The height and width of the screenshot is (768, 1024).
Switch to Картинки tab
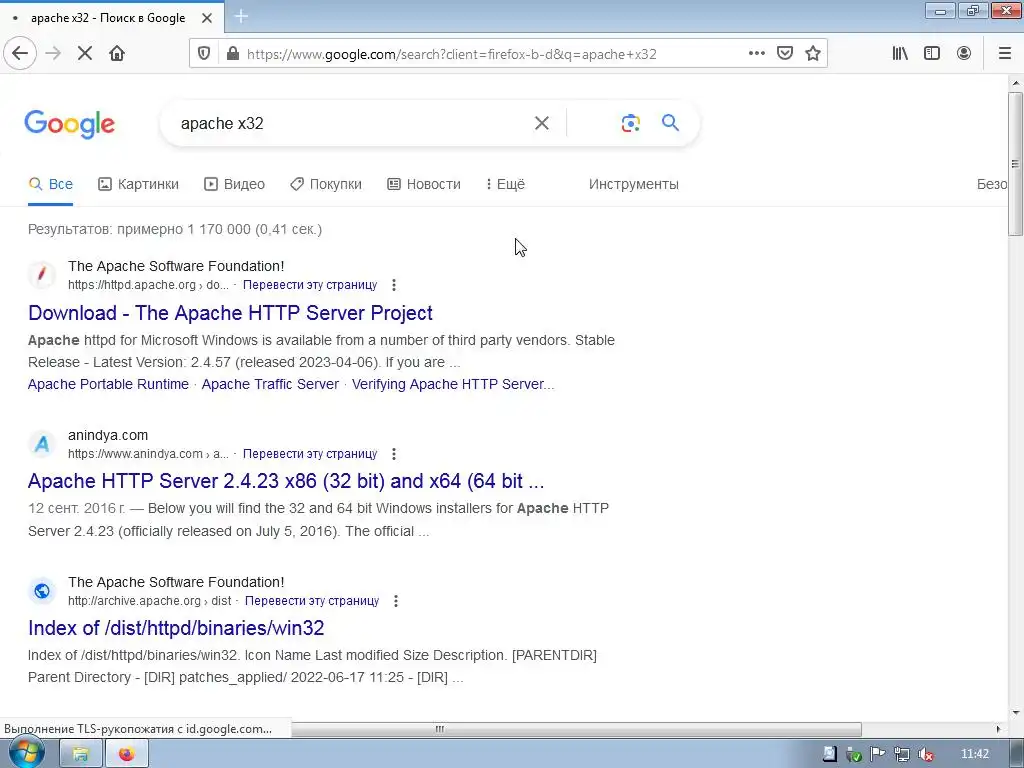point(138,184)
